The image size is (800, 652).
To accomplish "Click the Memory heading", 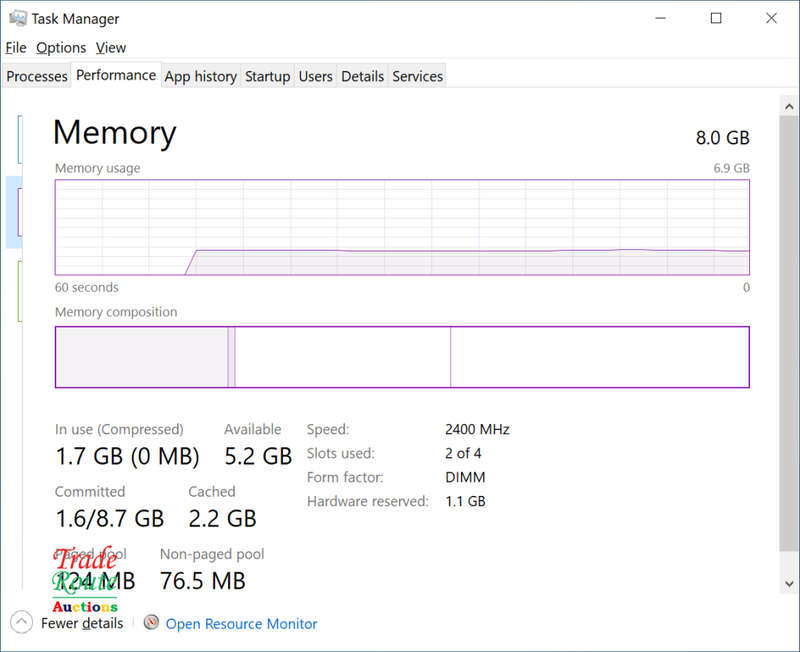I will click(114, 133).
